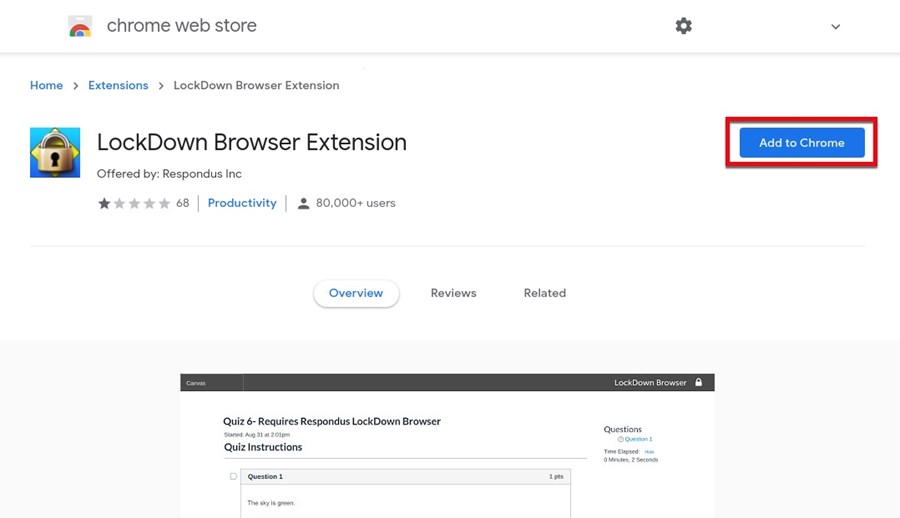
Task: Click the 68 ratings count
Action: click(183, 203)
